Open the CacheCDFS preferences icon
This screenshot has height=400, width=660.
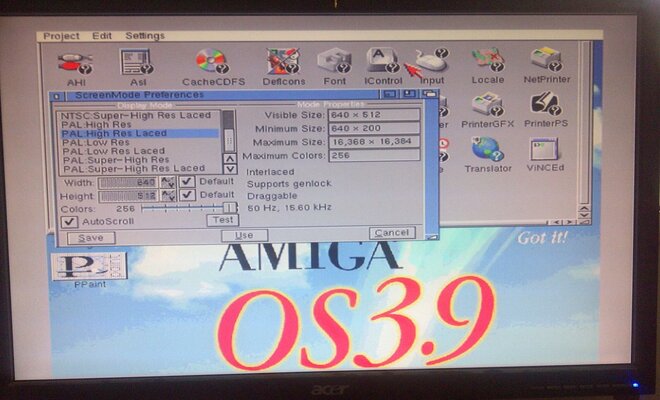tap(213, 61)
